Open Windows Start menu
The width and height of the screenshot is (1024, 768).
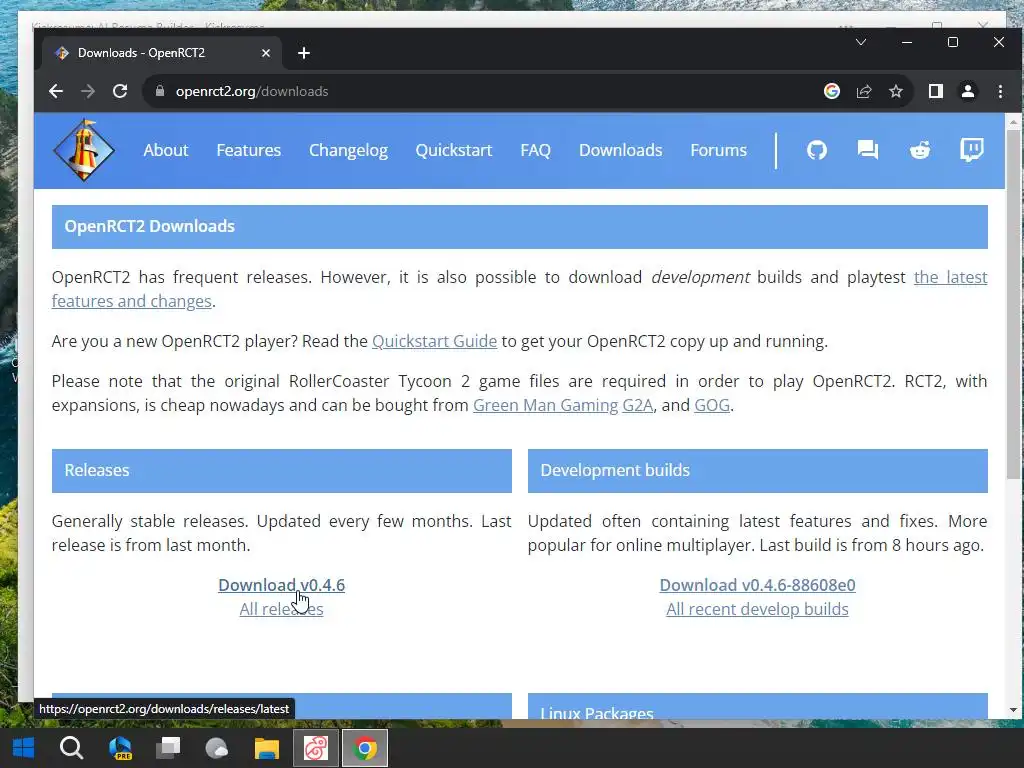24,748
